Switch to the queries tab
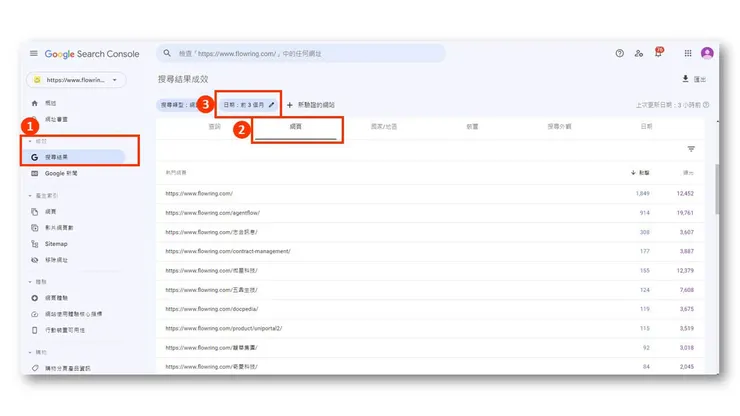The height and width of the screenshot is (416, 740). (215, 127)
